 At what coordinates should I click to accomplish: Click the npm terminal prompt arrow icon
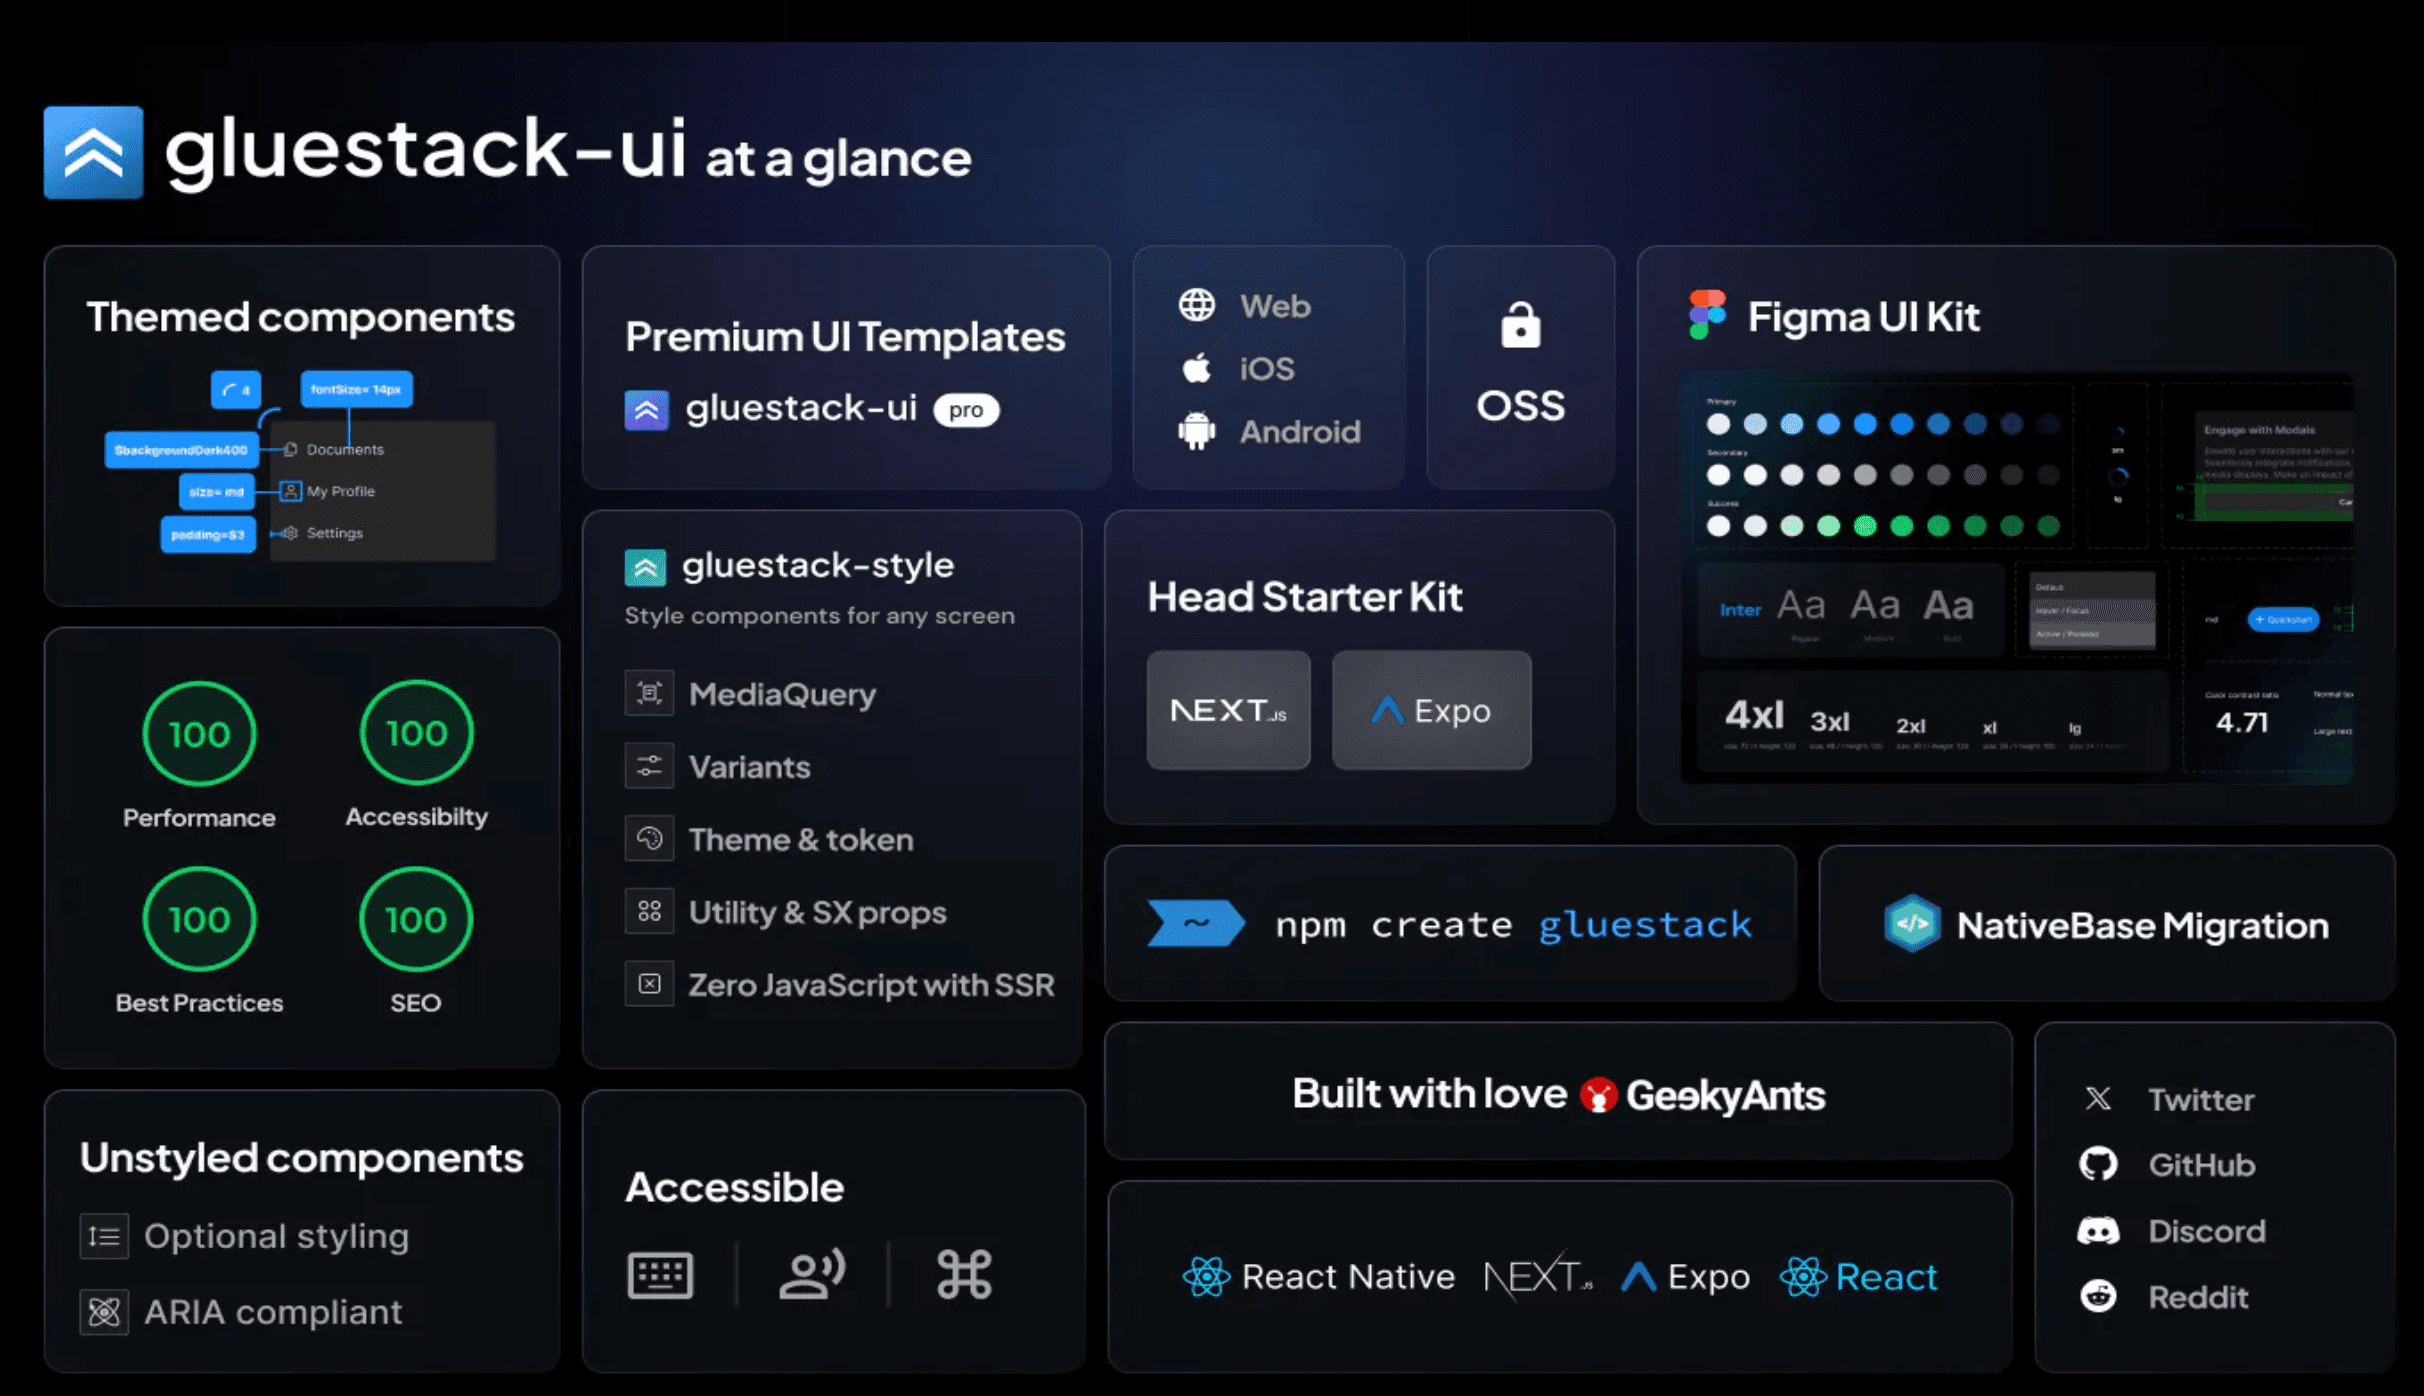coord(1196,923)
